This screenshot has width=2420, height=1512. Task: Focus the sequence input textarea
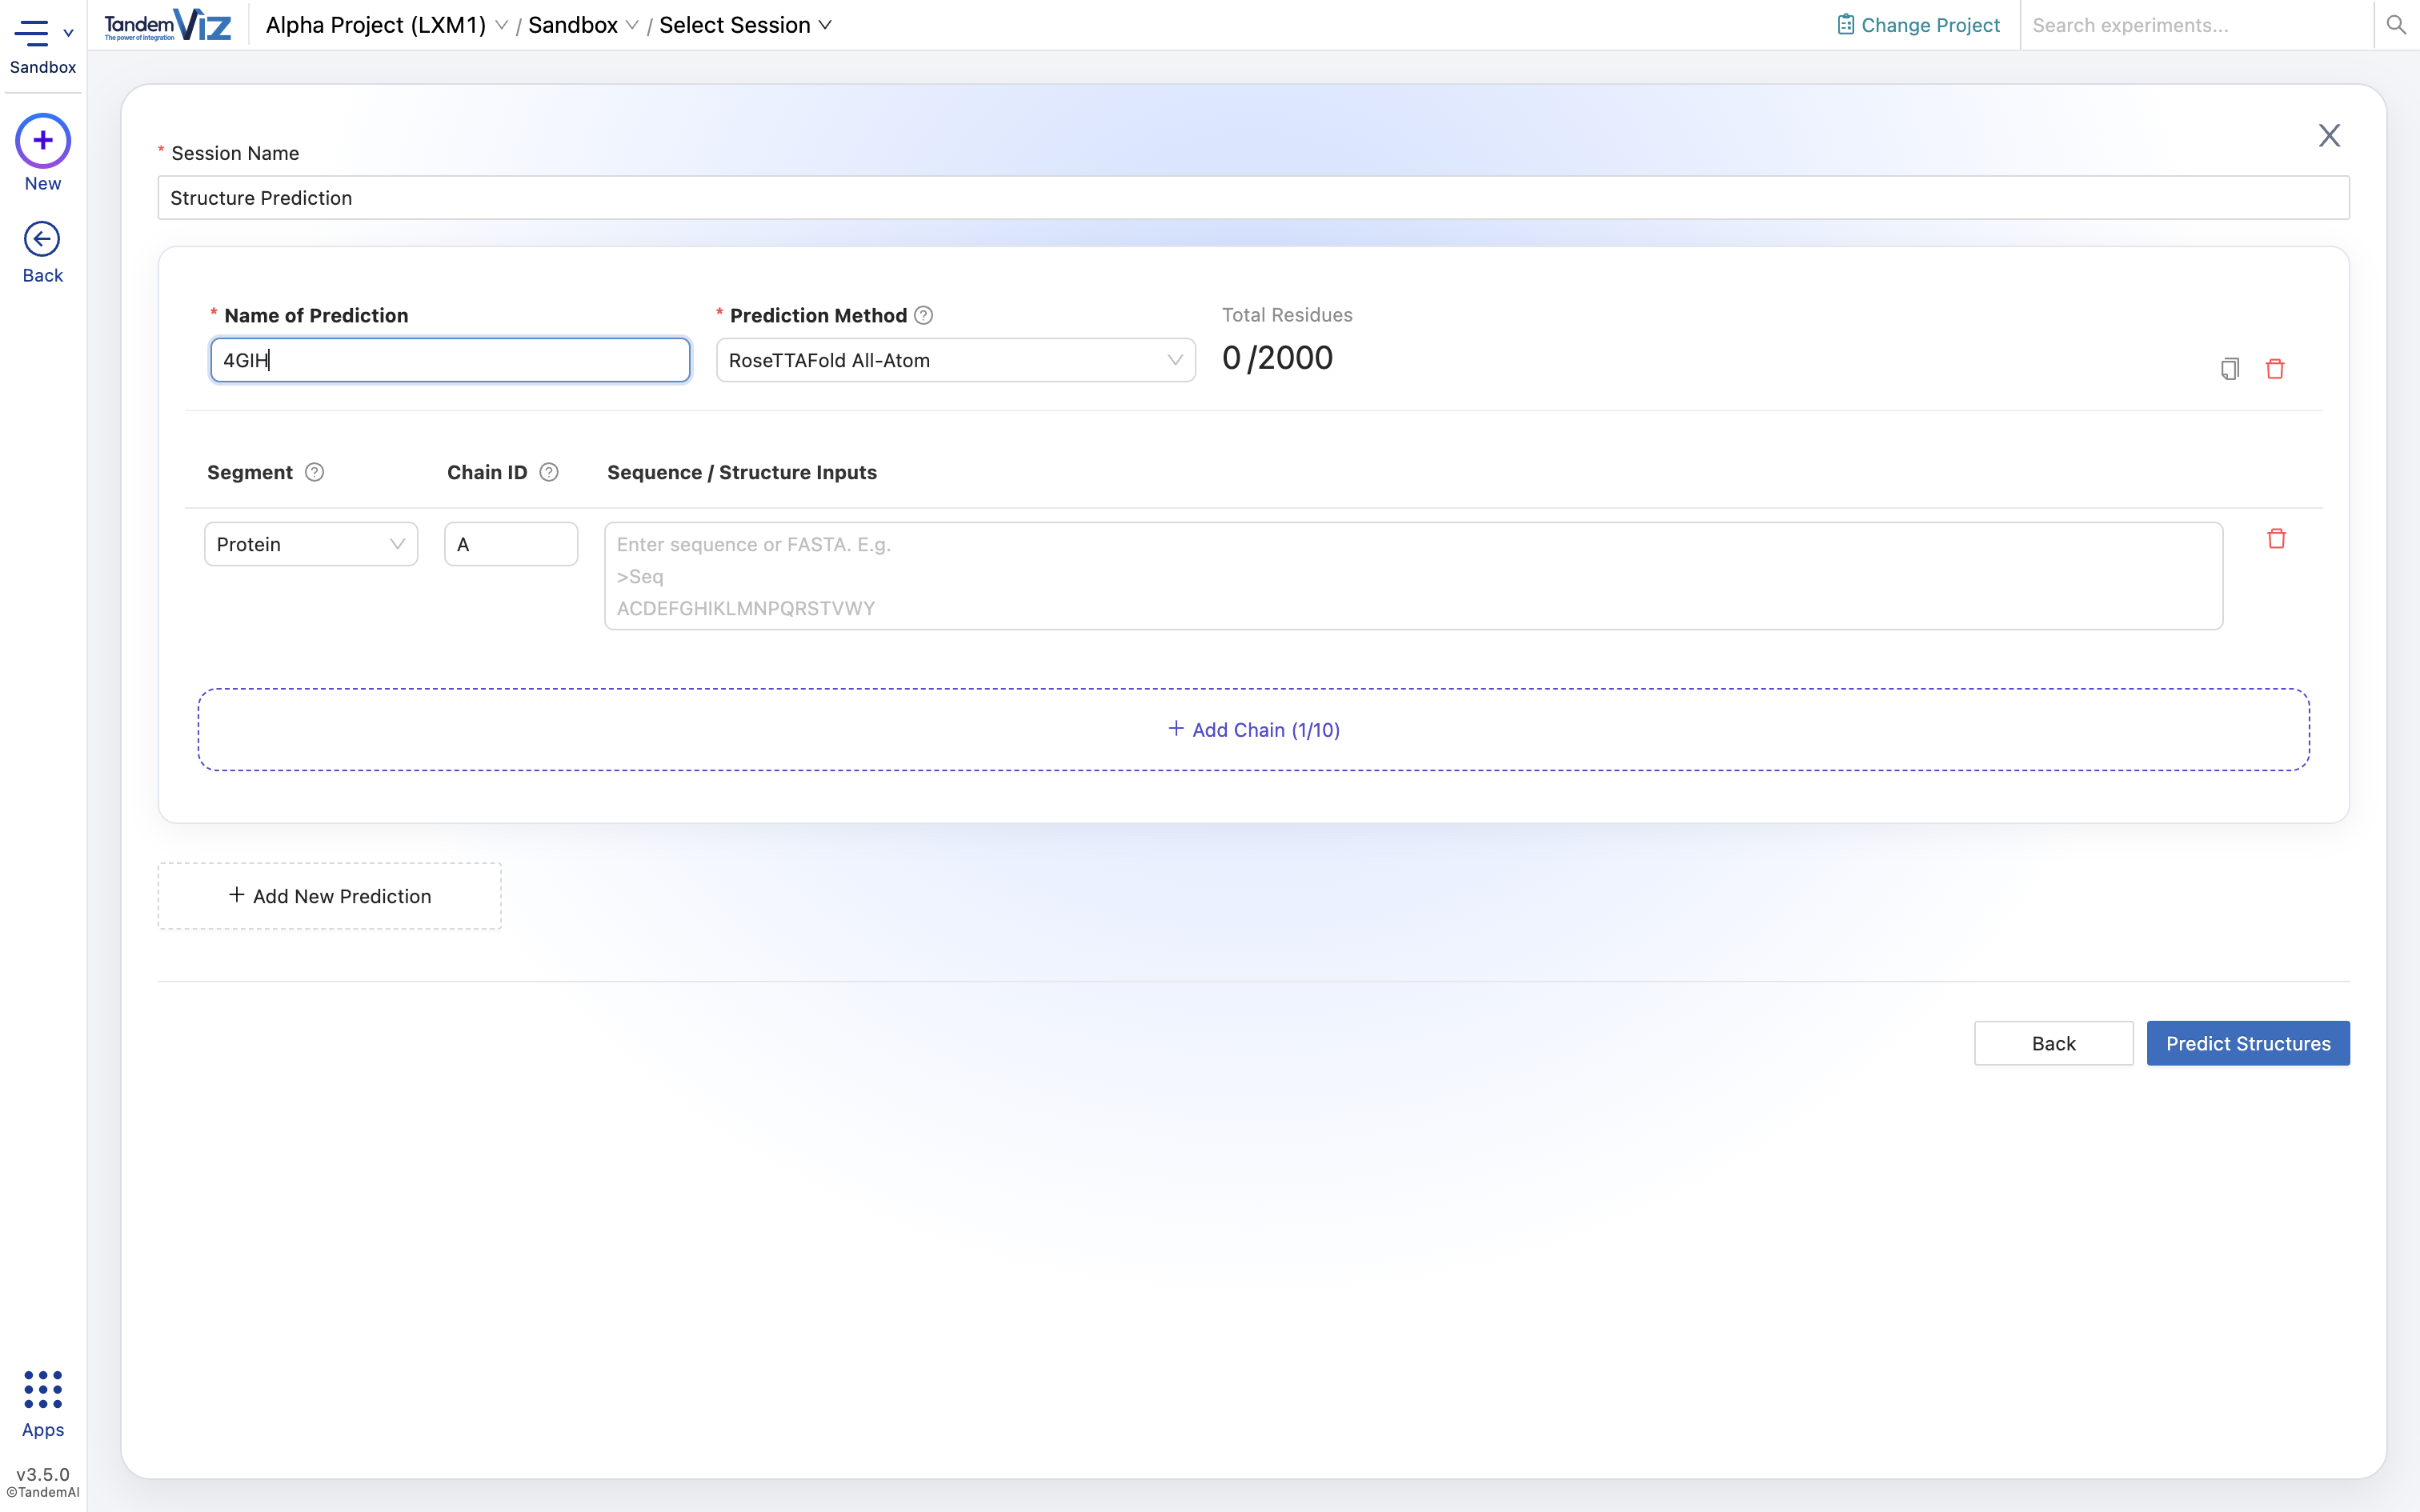pos(1414,576)
